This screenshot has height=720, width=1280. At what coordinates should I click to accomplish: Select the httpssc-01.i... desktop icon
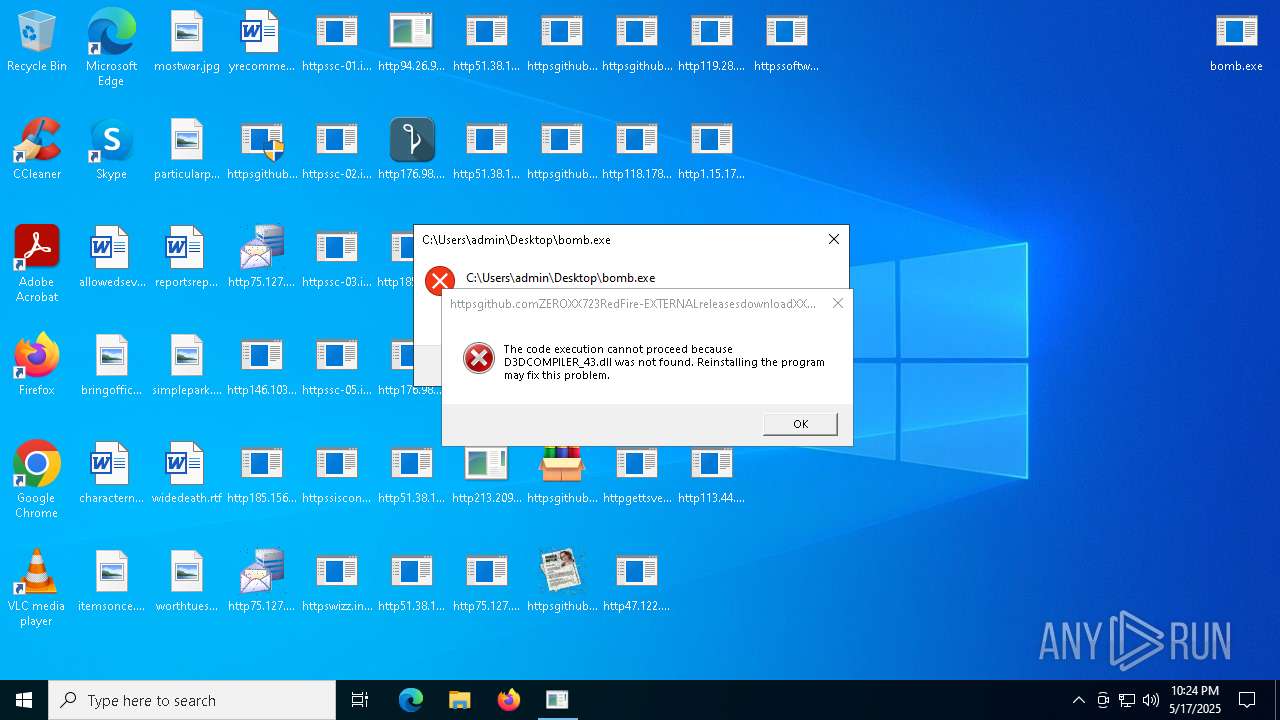337,42
